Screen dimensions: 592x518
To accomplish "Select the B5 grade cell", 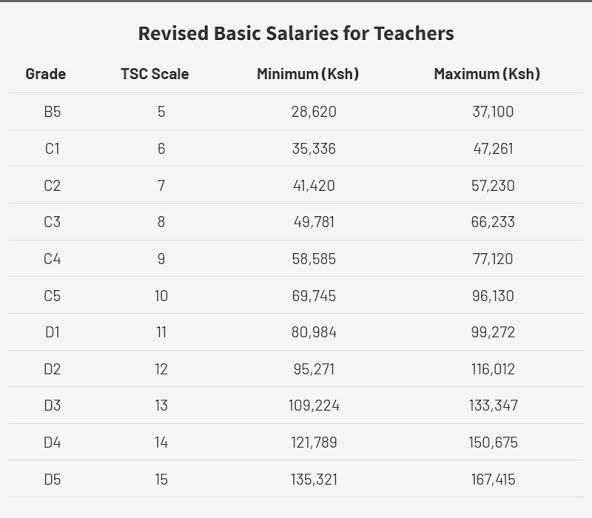I will pos(52,112).
